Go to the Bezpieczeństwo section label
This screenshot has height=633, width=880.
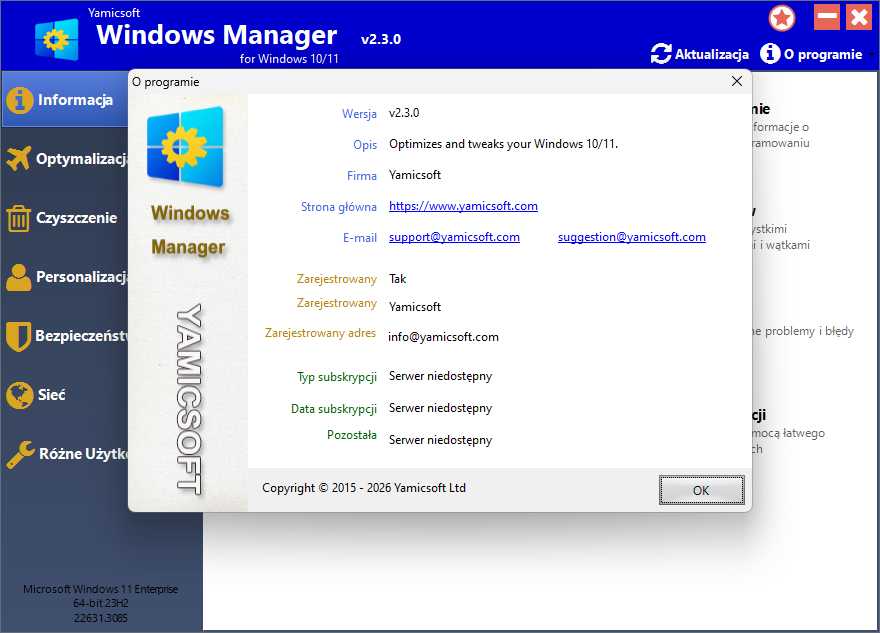pos(82,336)
